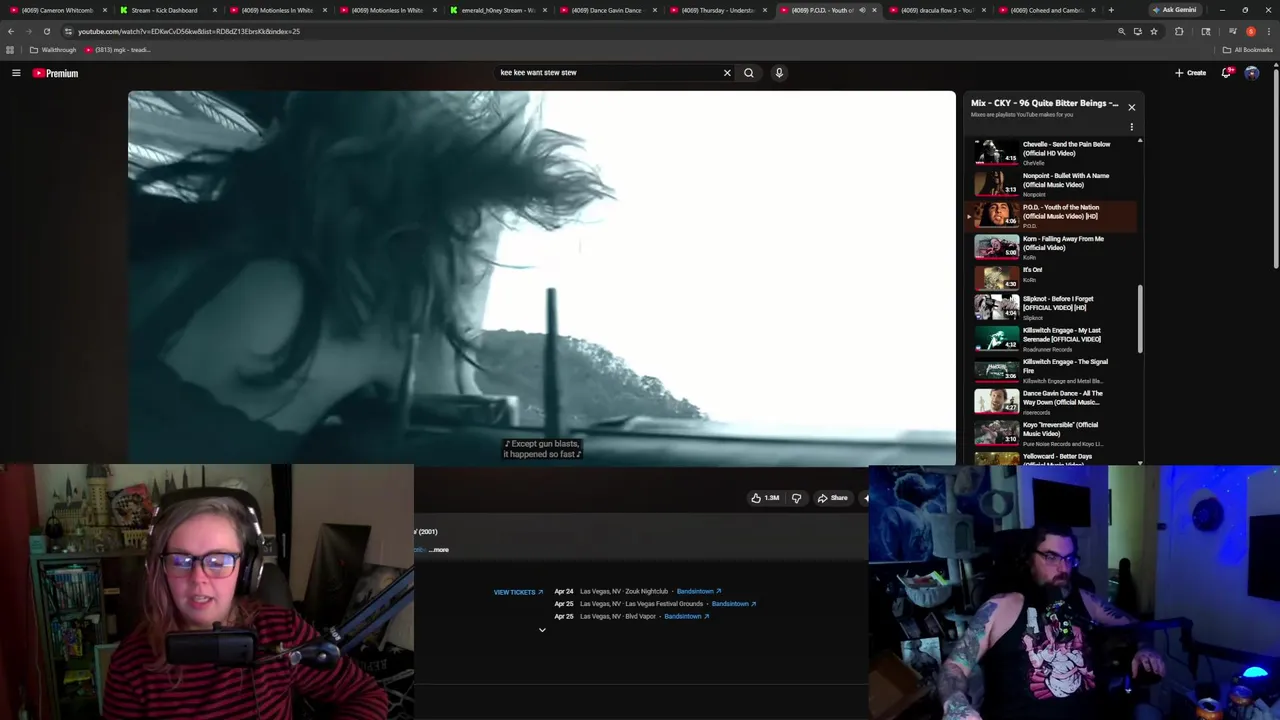Open YouTube notifications bell
The width and height of the screenshot is (1280, 720).
1227,73
